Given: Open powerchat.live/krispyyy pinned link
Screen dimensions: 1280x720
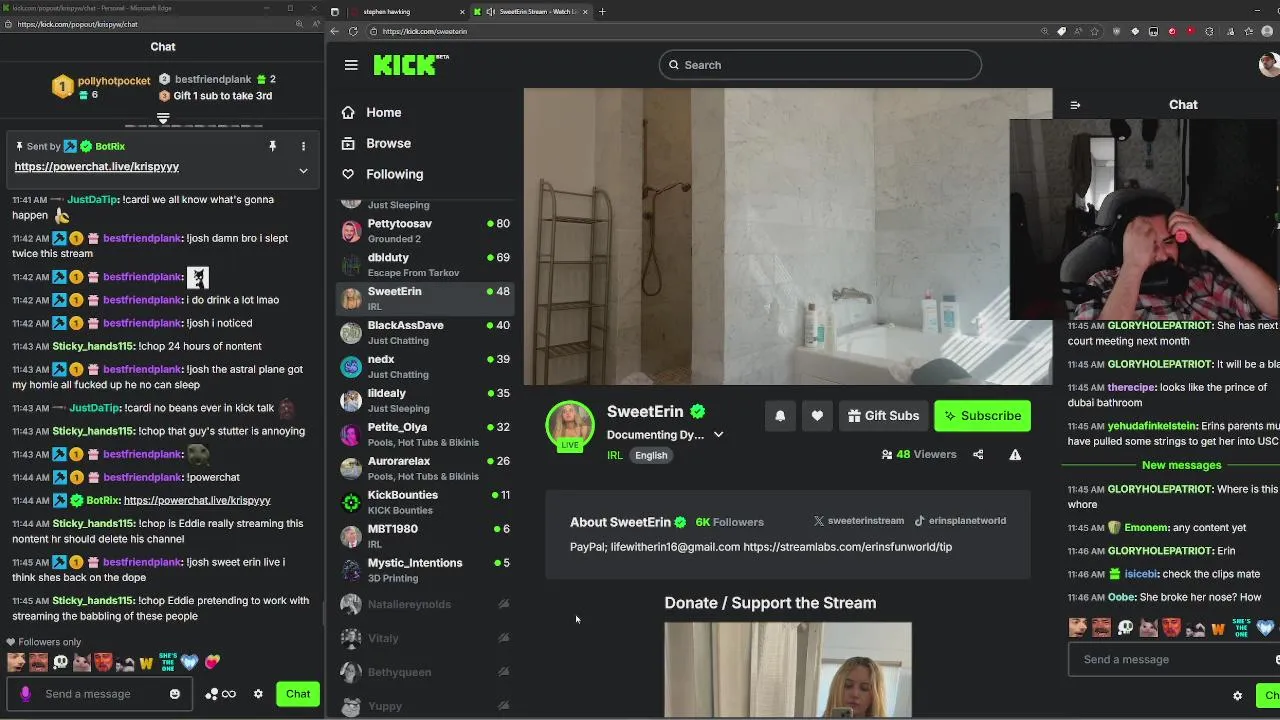Looking at the screenshot, I should [x=96, y=167].
